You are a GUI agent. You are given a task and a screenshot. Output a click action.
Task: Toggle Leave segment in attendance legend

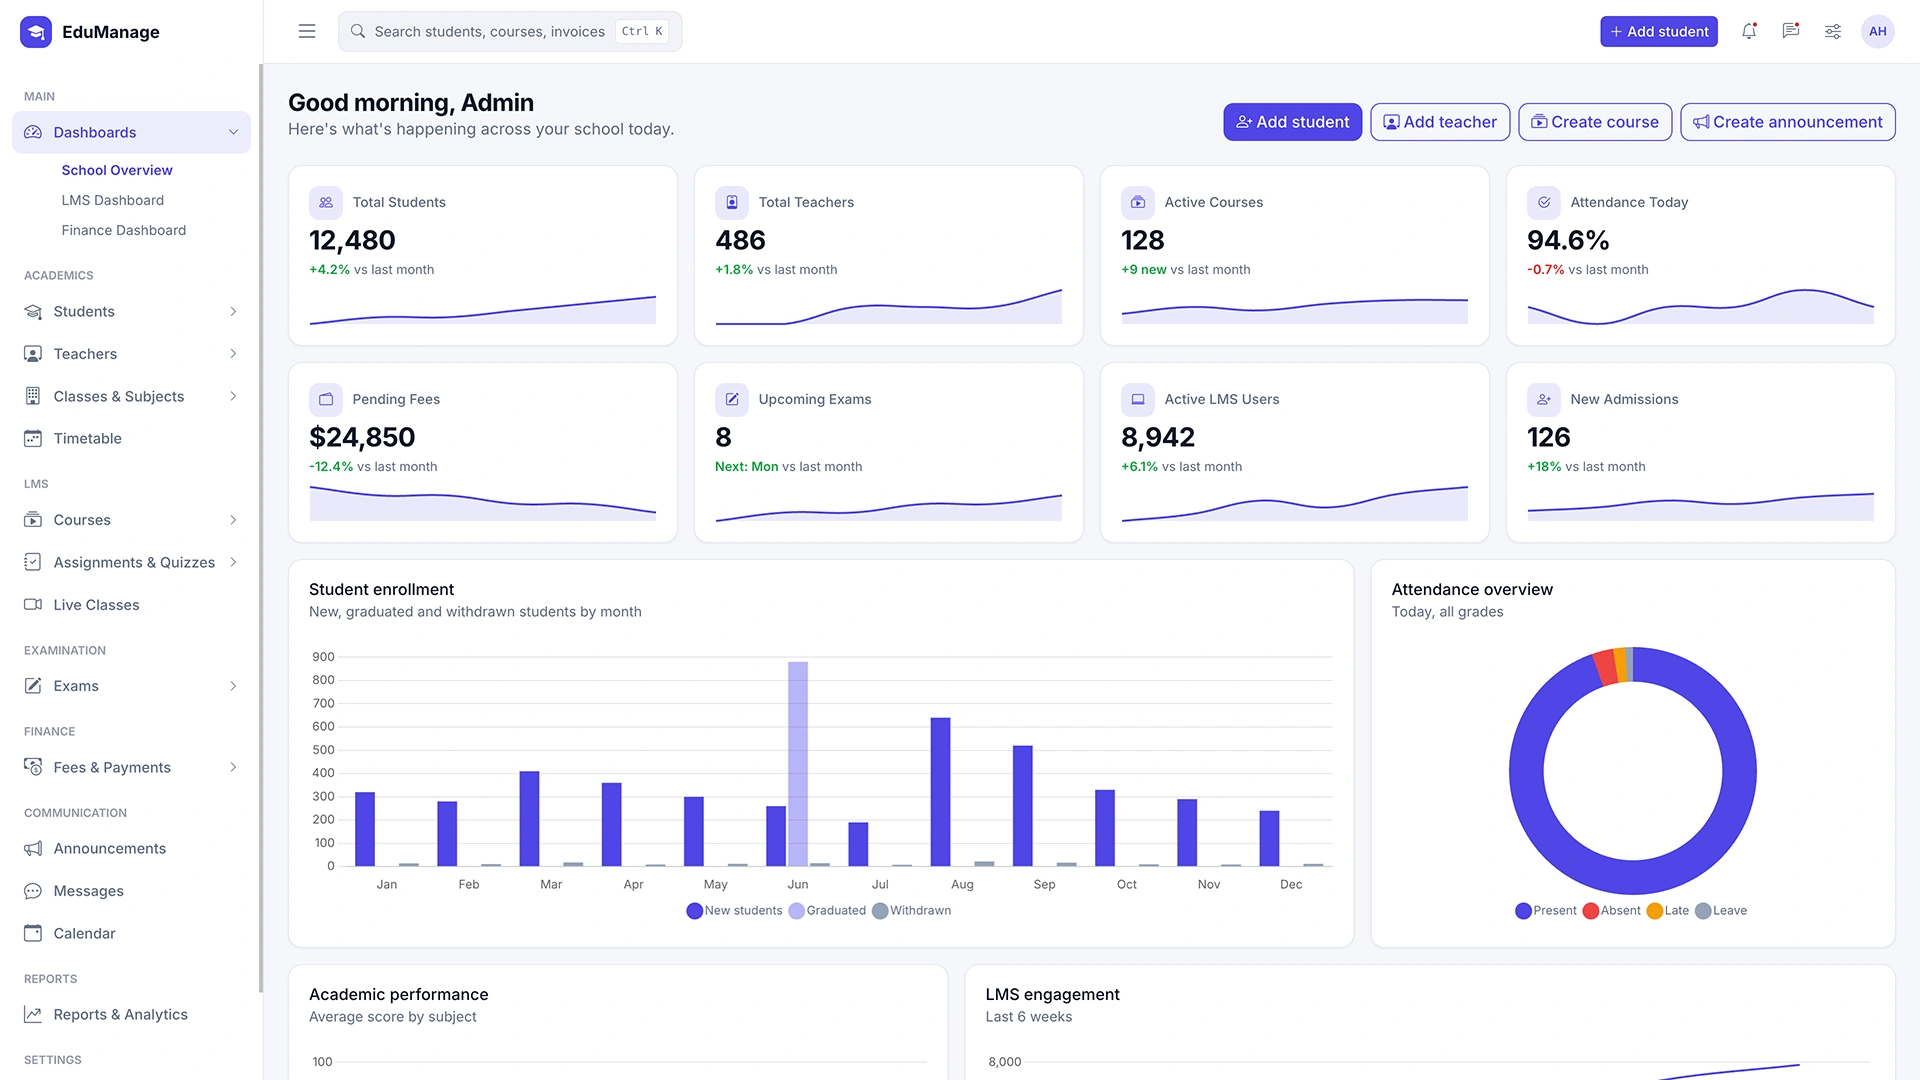(1721, 911)
